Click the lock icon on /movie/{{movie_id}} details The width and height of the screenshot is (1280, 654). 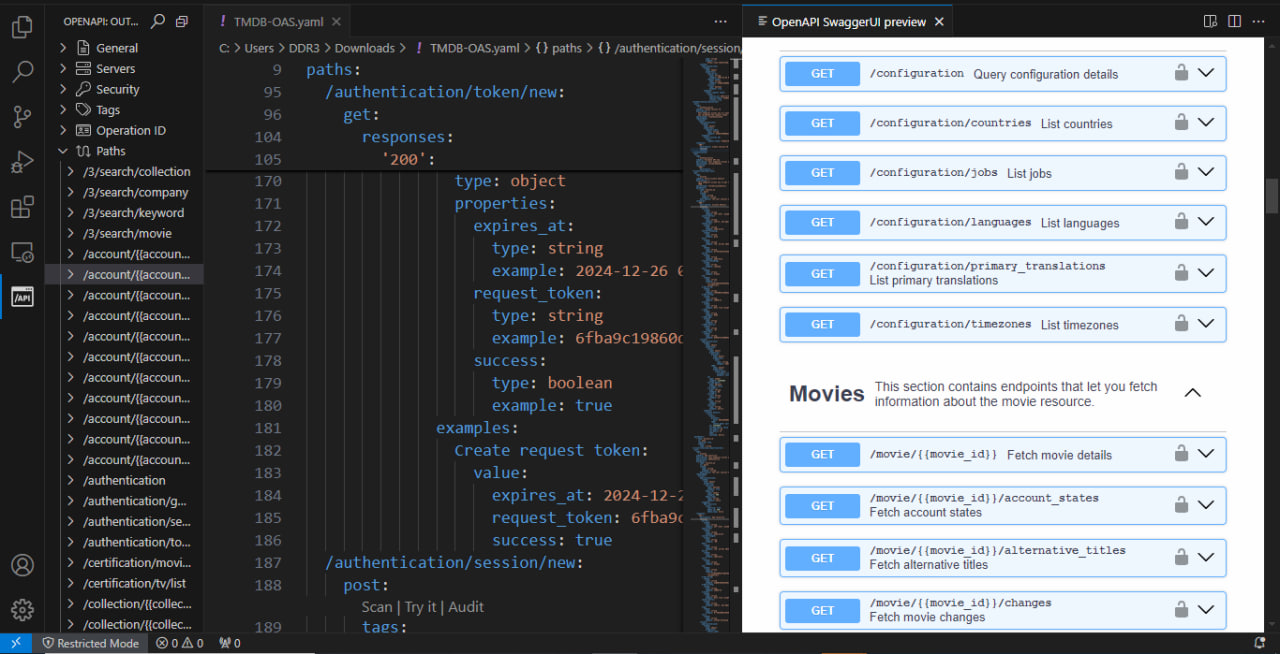[1181, 453]
